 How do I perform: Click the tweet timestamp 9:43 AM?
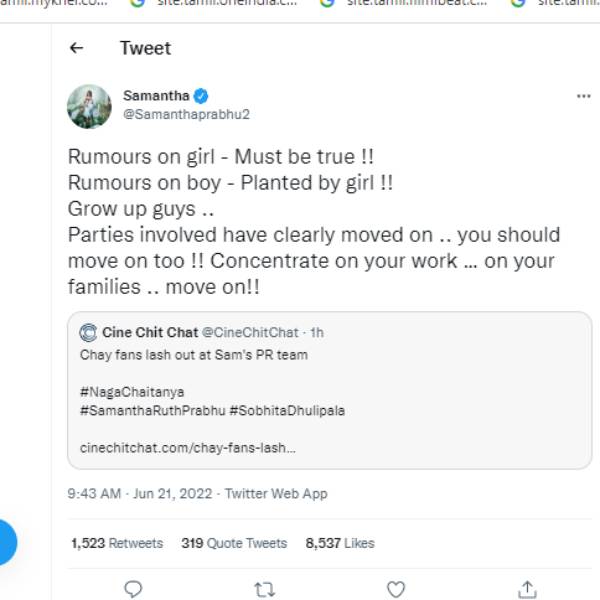(x=94, y=494)
